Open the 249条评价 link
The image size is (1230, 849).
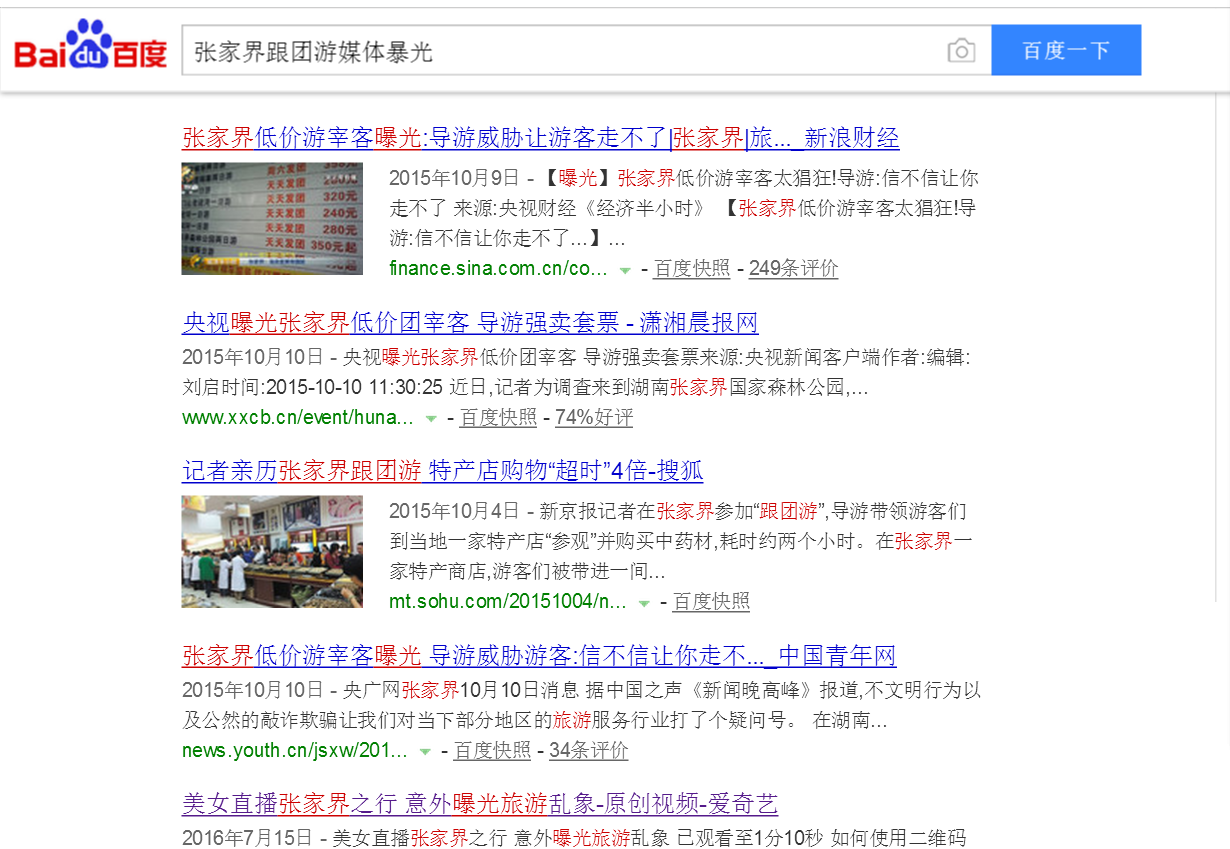pyautogui.click(x=793, y=269)
